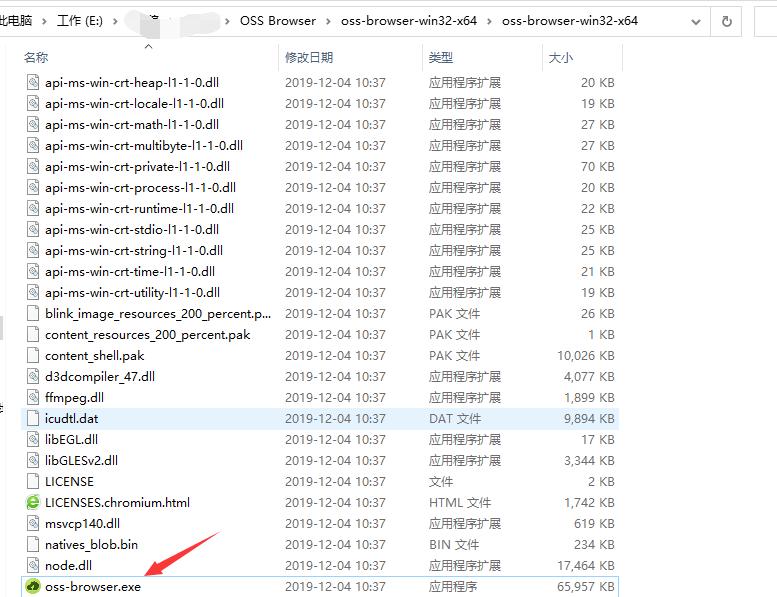Image resolution: width=777 pixels, height=597 pixels.
Task: Click the oss-browser.exe application icon
Action: pyautogui.click(x=33, y=587)
